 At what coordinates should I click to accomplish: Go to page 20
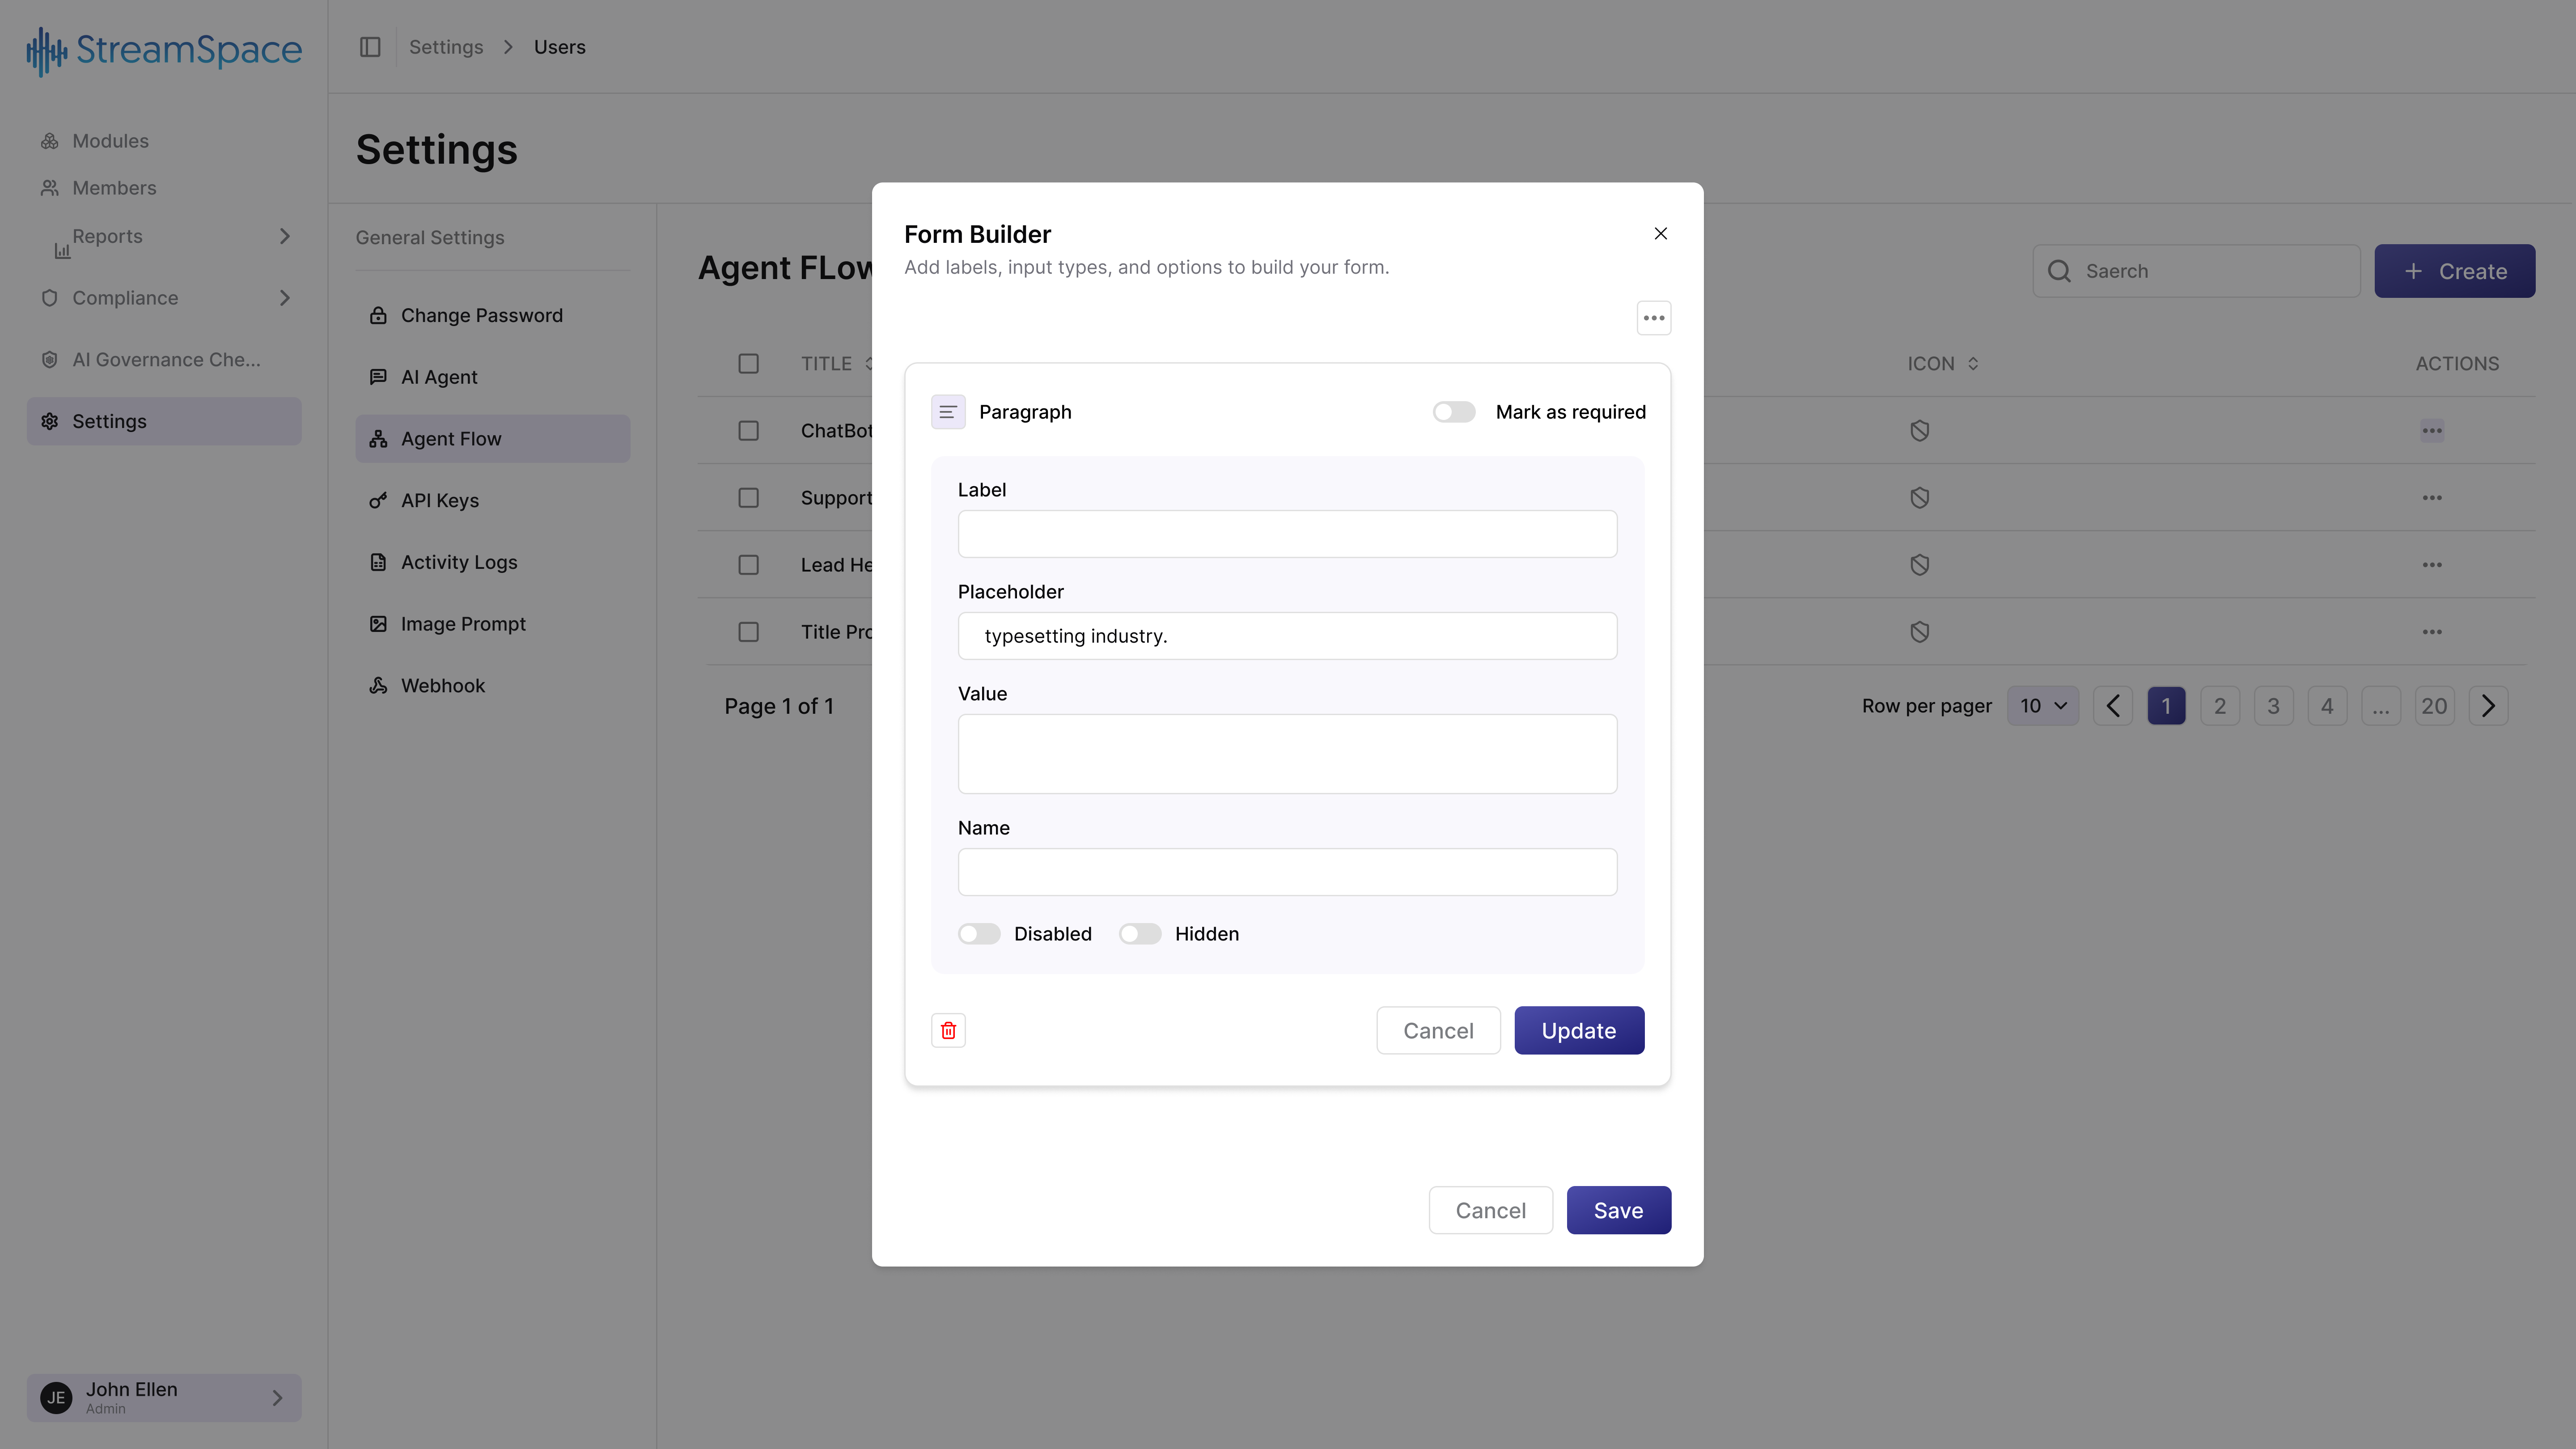point(2434,706)
